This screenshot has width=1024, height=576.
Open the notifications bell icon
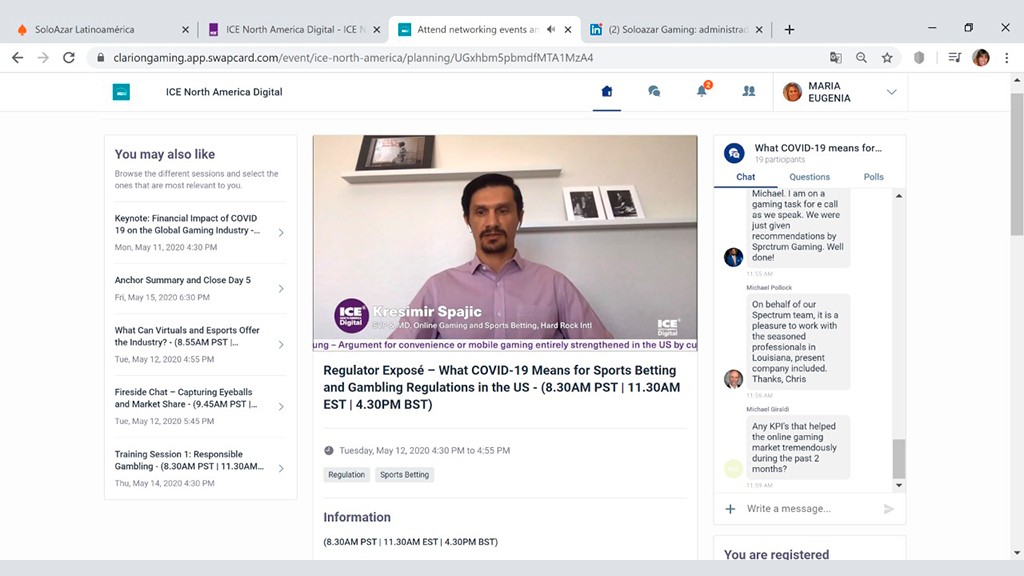point(701,91)
